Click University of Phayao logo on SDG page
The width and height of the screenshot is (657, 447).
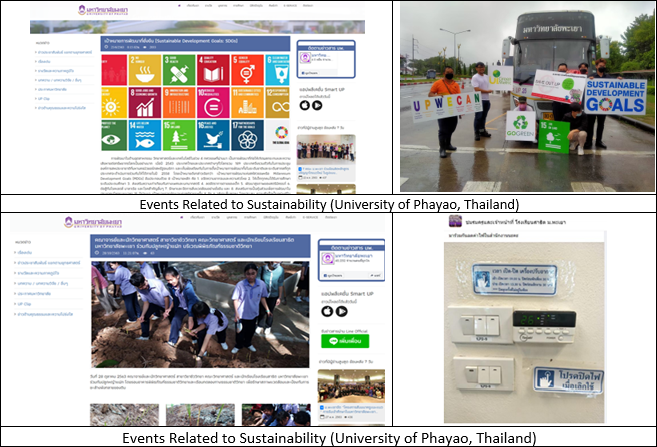tap(103, 10)
